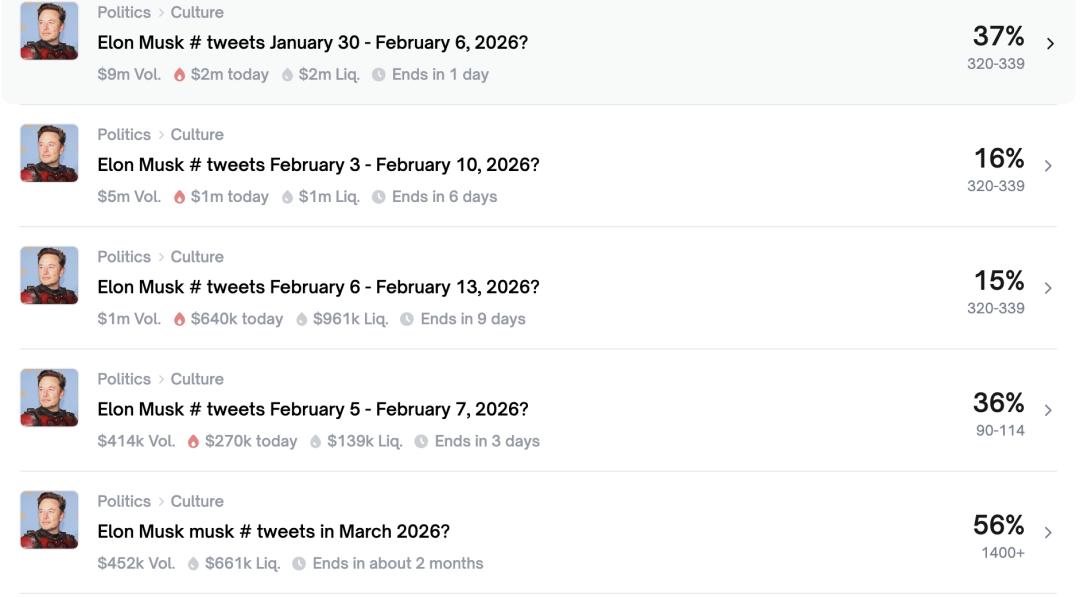
Task: Click the clock icon beside Ends in 1 day
Action: tap(379, 75)
